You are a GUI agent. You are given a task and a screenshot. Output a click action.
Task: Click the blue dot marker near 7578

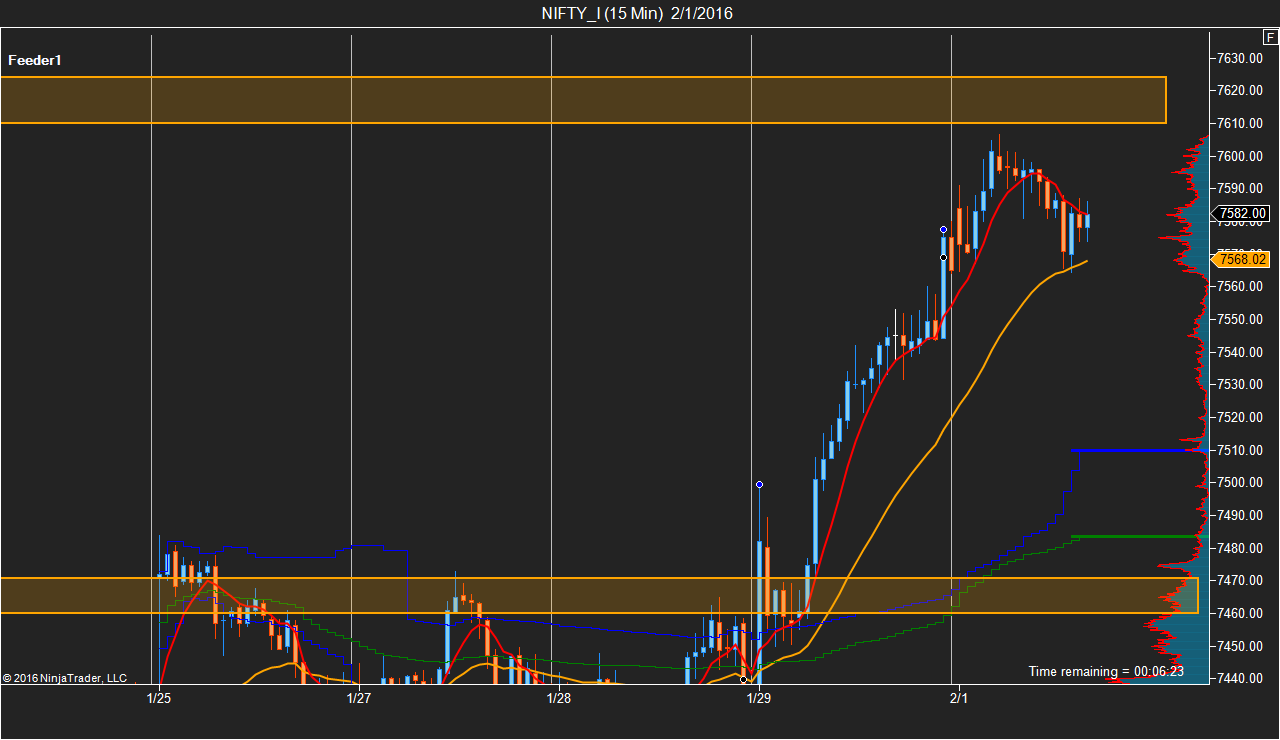(943, 230)
